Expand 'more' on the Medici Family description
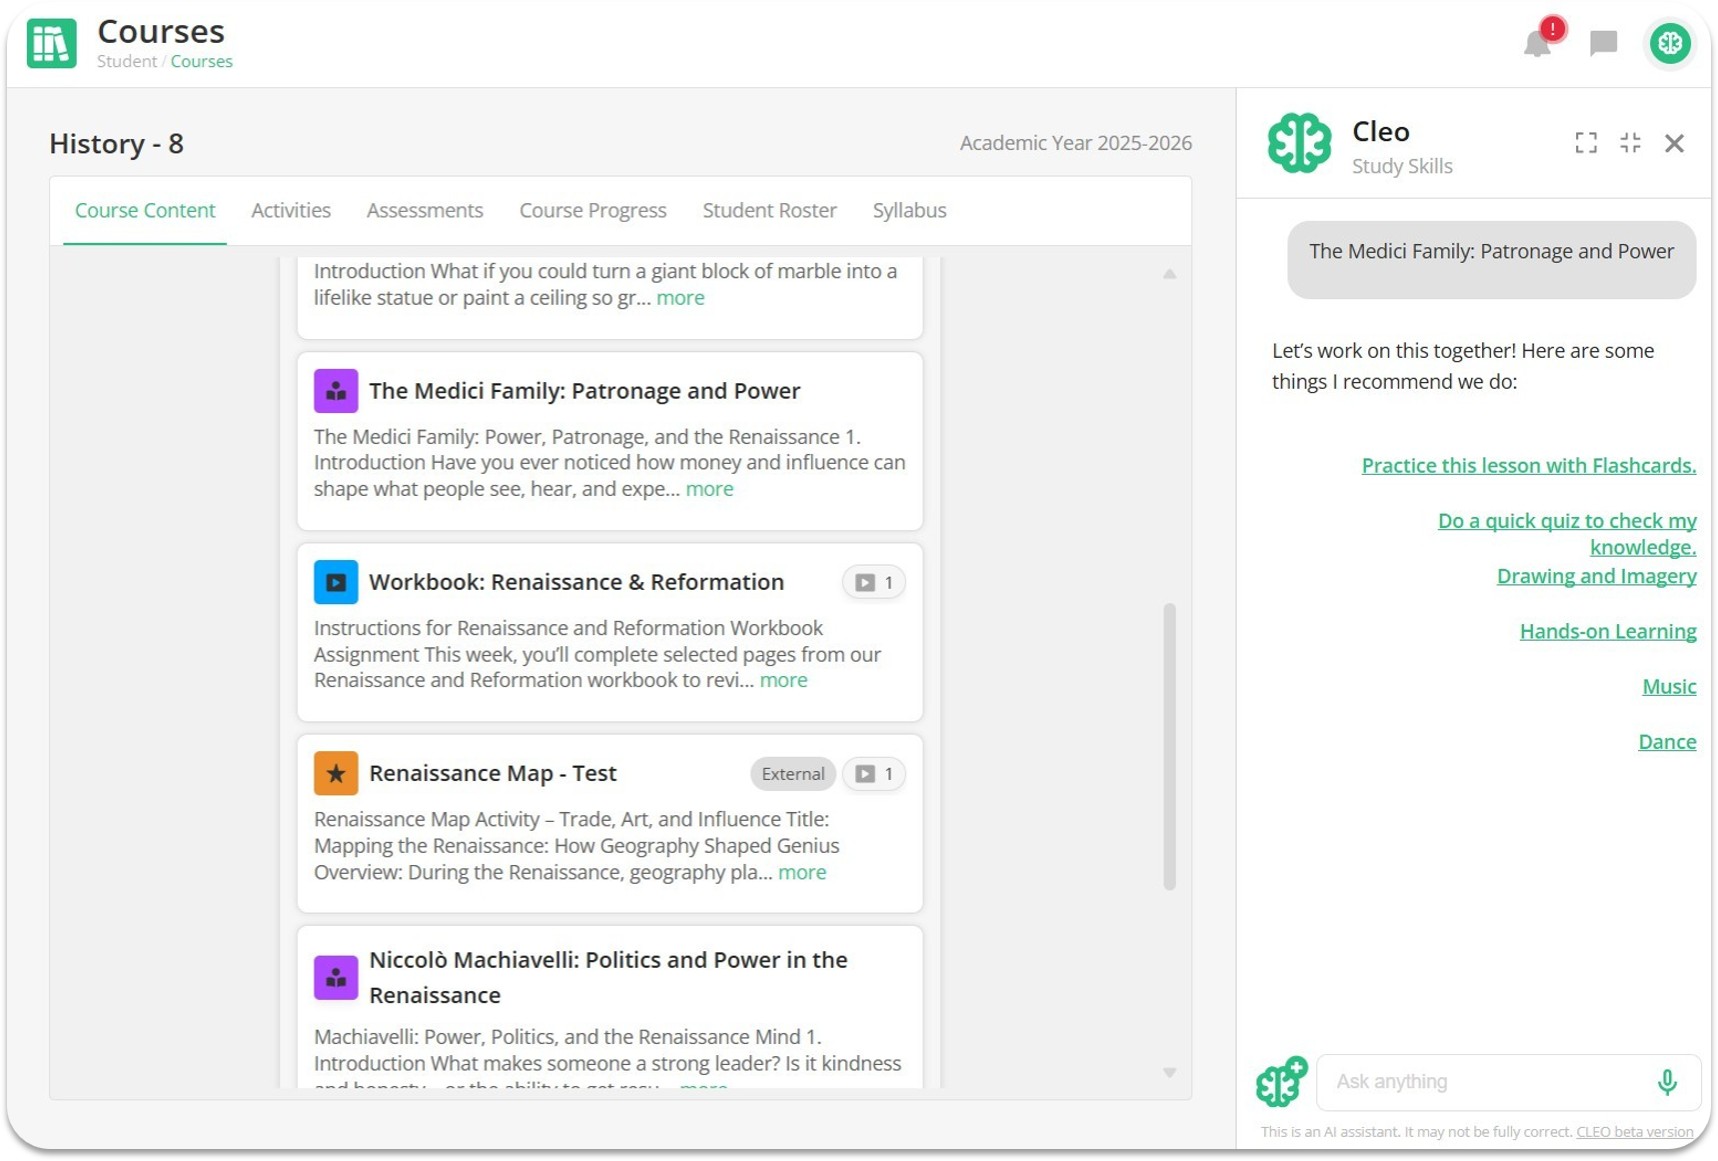 [x=710, y=489]
